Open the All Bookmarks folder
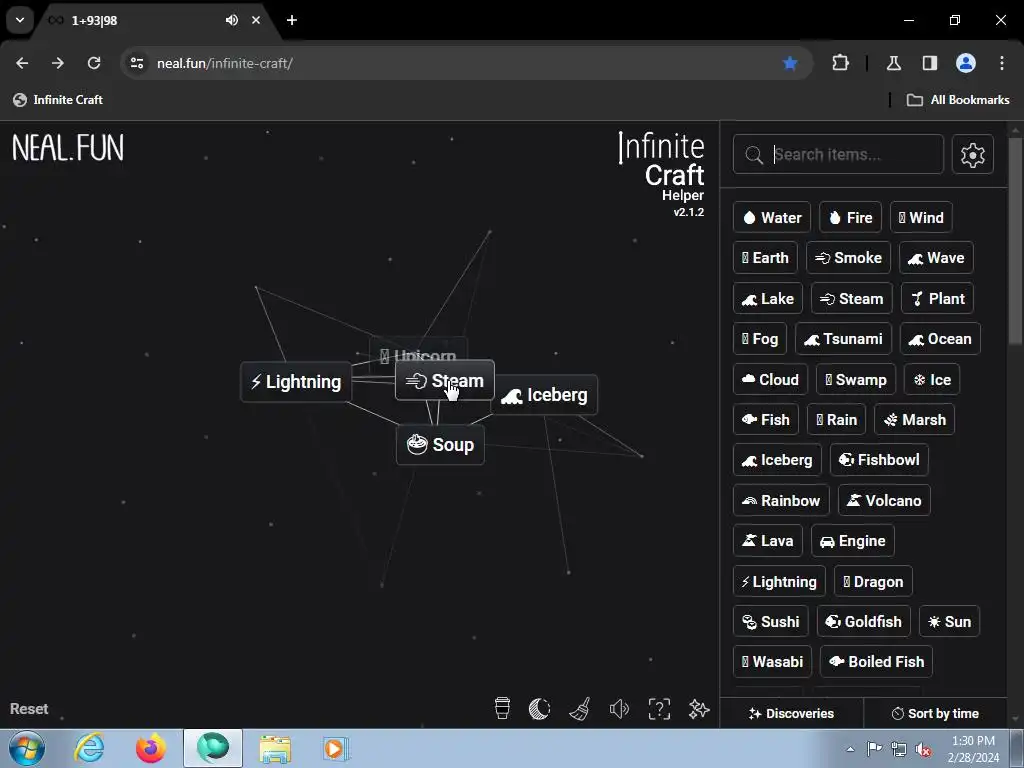 (958, 99)
